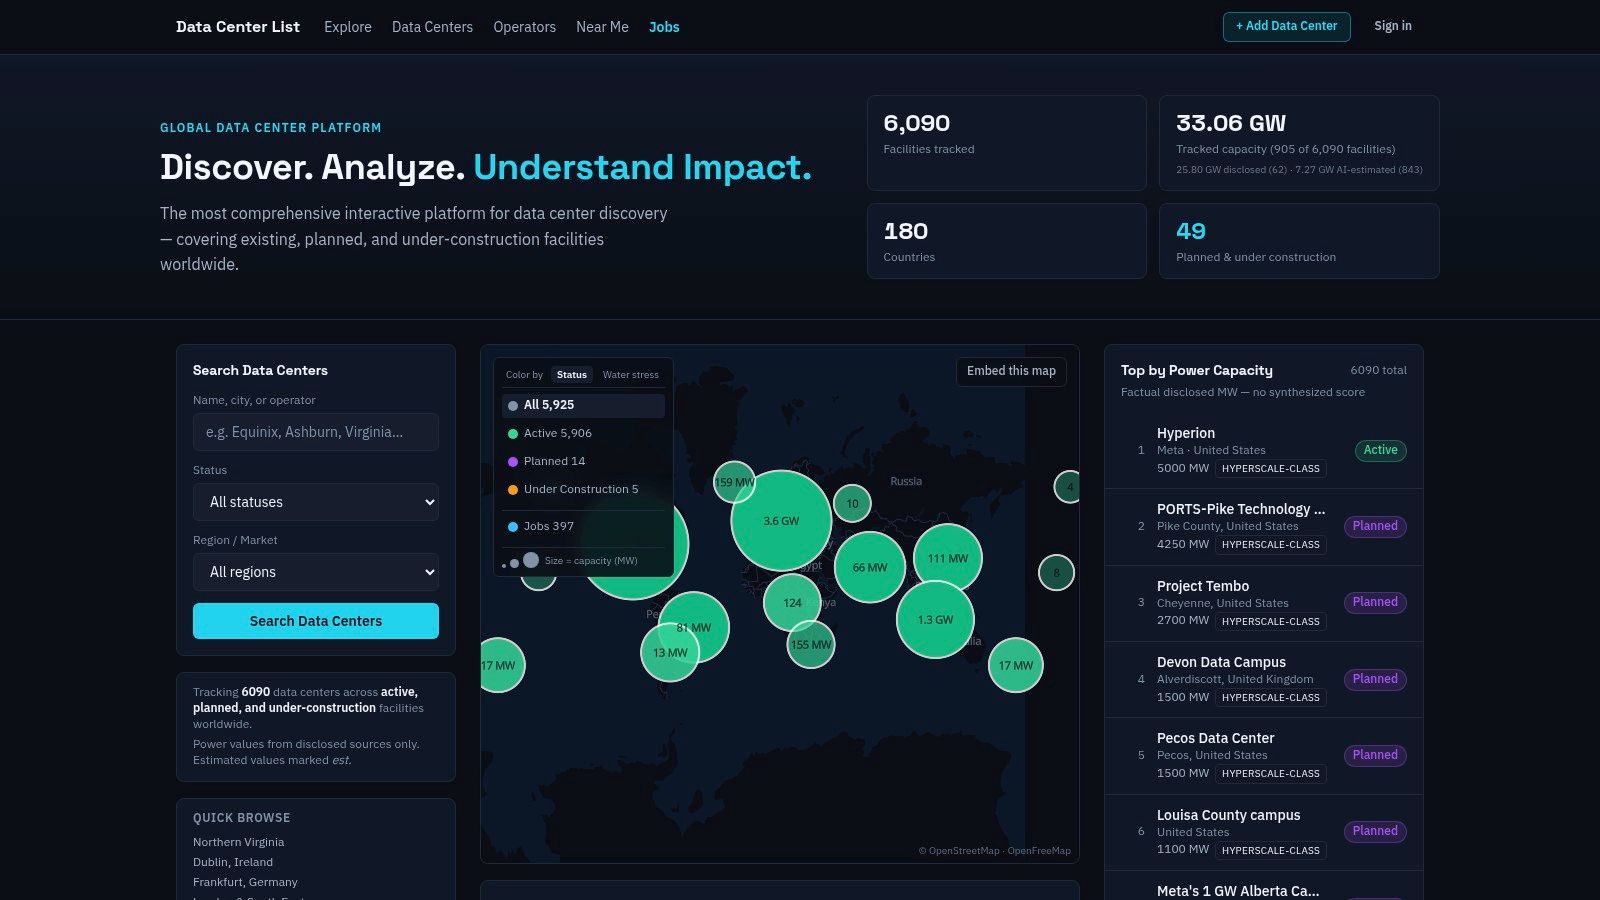The height and width of the screenshot is (900, 1600).
Task: Click the 159 MW map cluster bubble
Action: 734,482
